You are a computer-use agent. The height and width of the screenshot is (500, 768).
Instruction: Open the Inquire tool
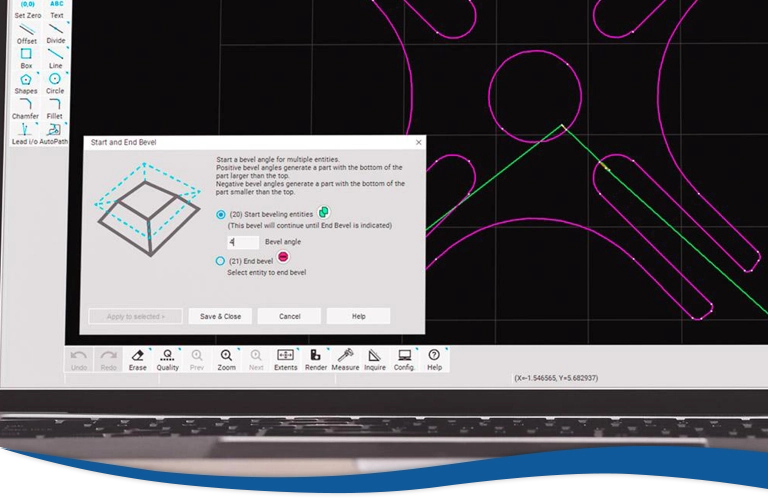pyautogui.click(x=375, y=358)
